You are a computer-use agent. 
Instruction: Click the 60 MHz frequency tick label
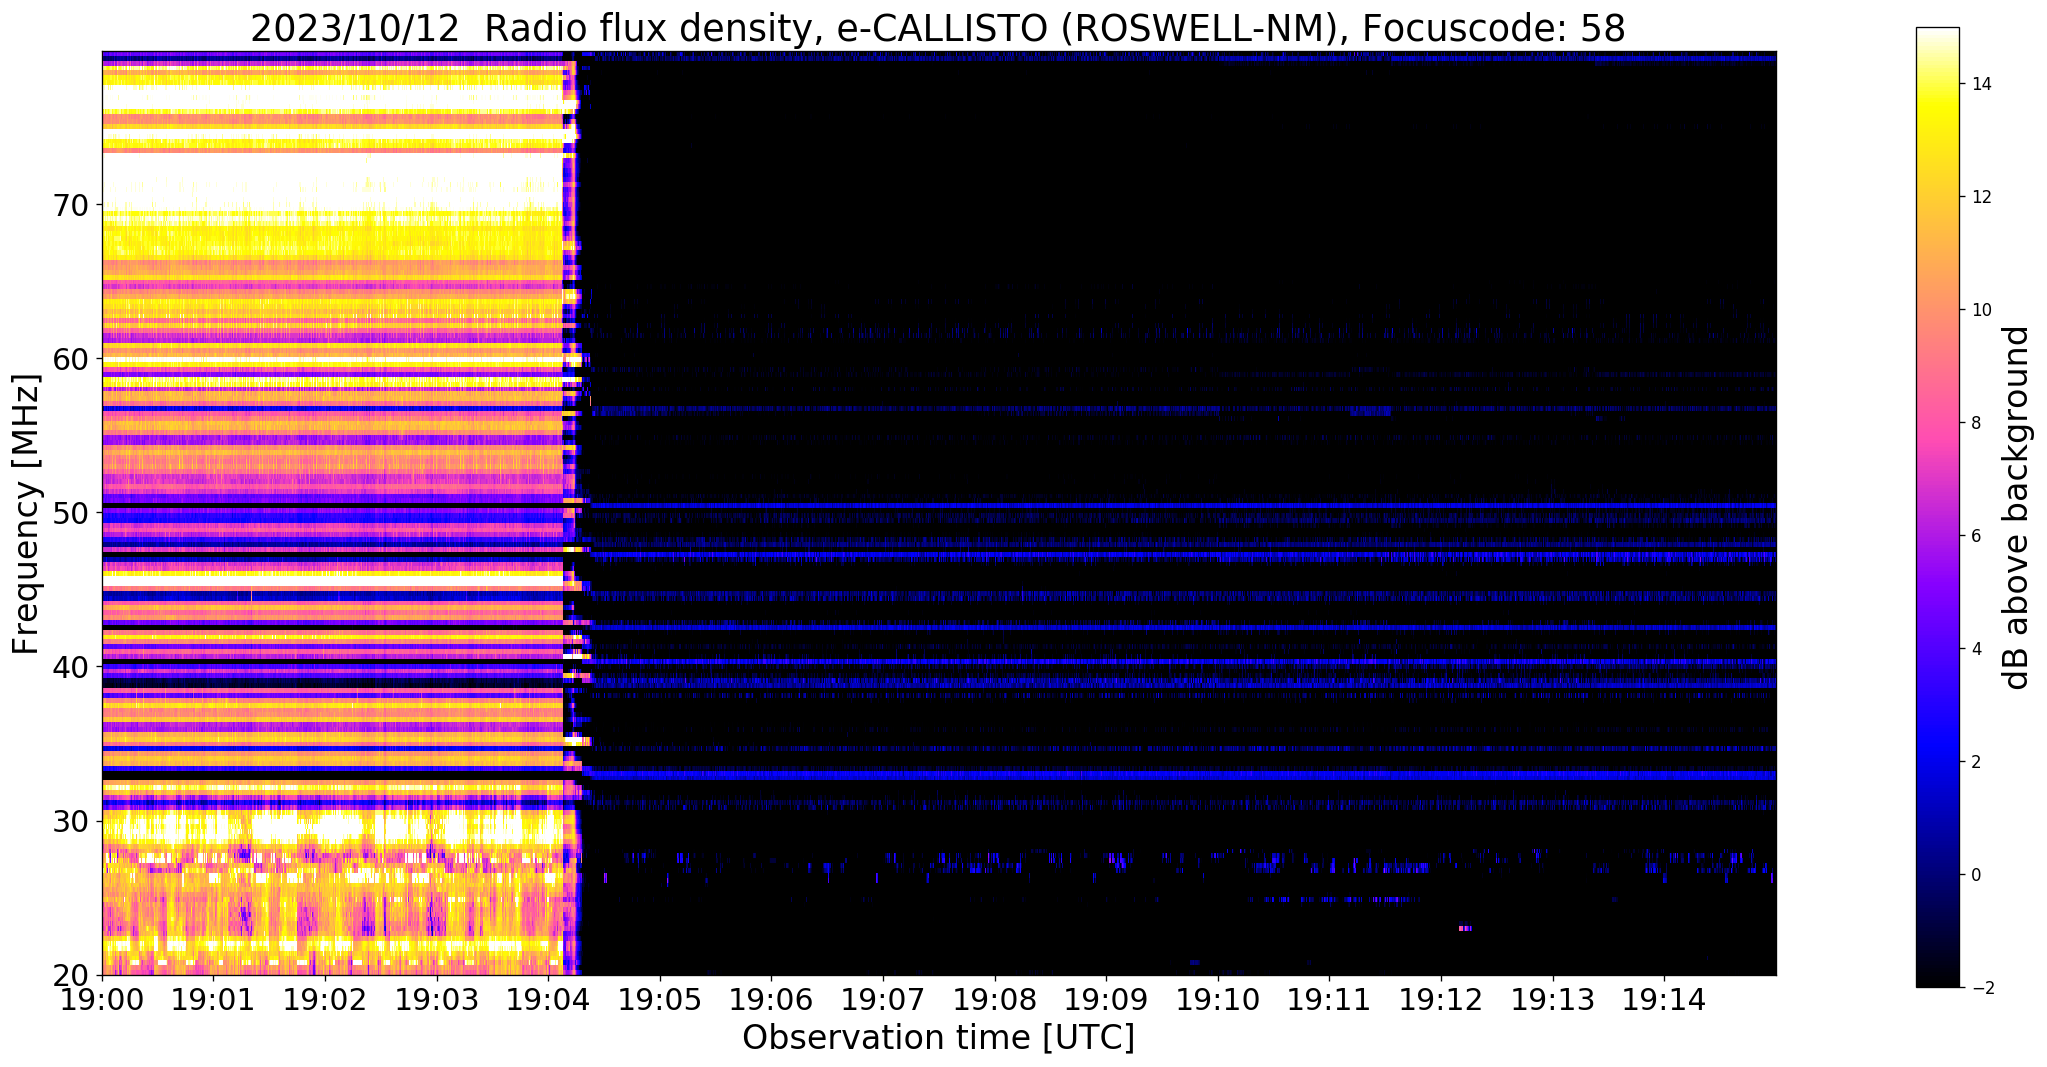pyautogui.click(x=71, y=358)
